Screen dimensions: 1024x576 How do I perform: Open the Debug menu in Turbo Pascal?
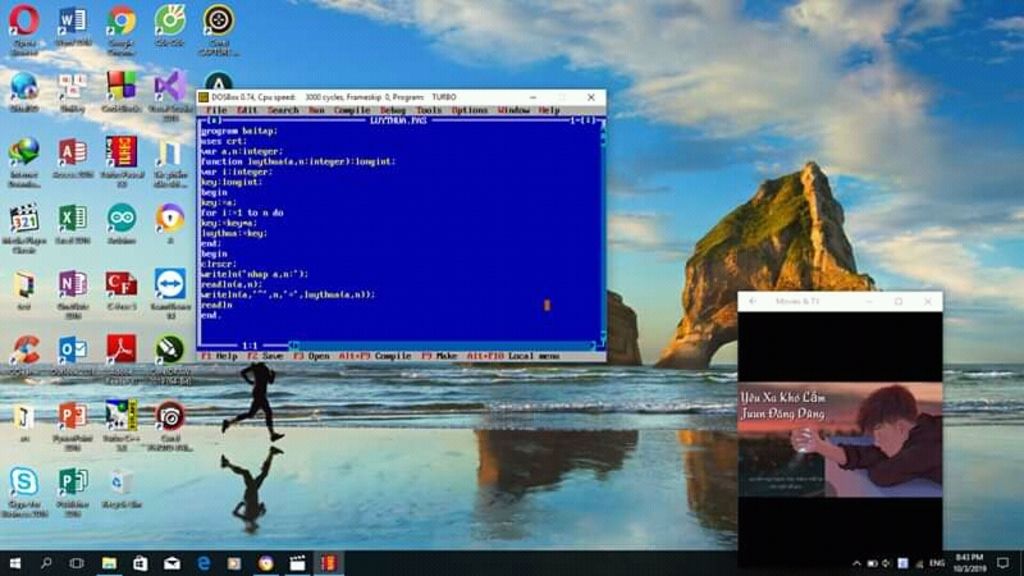[393, 110]
